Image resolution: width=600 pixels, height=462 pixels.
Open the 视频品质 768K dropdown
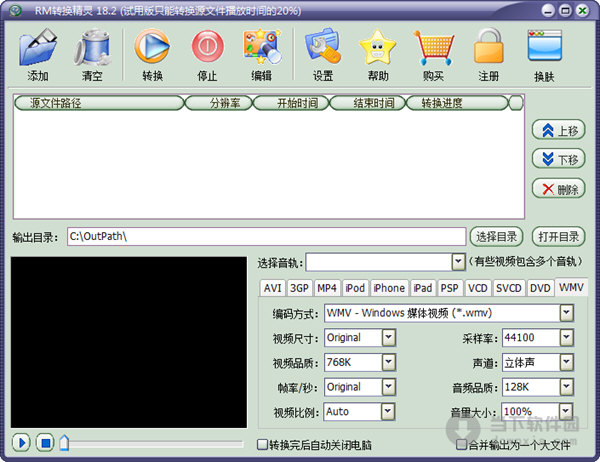(x=388, y=362)
